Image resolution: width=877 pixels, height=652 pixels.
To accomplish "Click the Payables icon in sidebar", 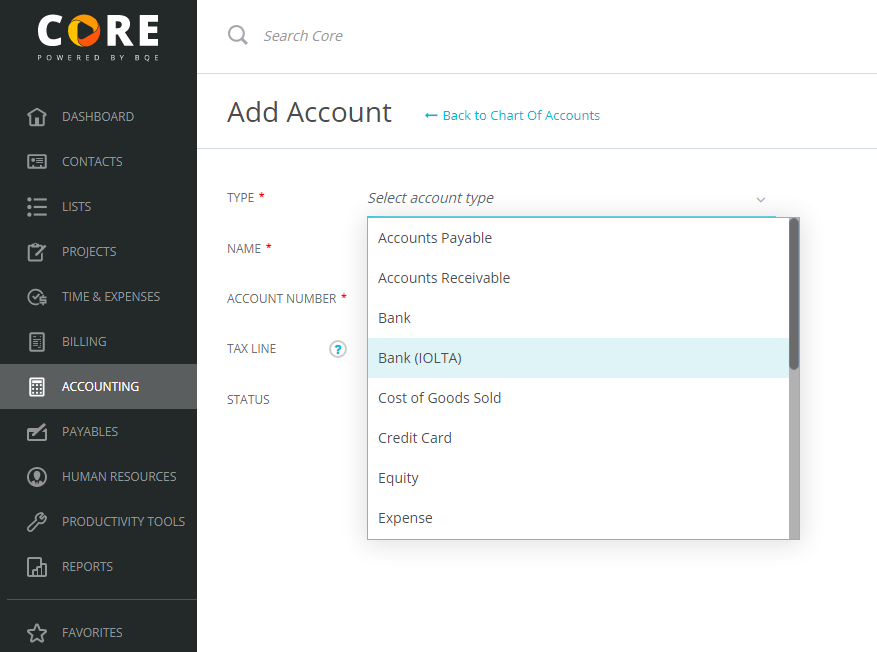I will click(37, 432).
